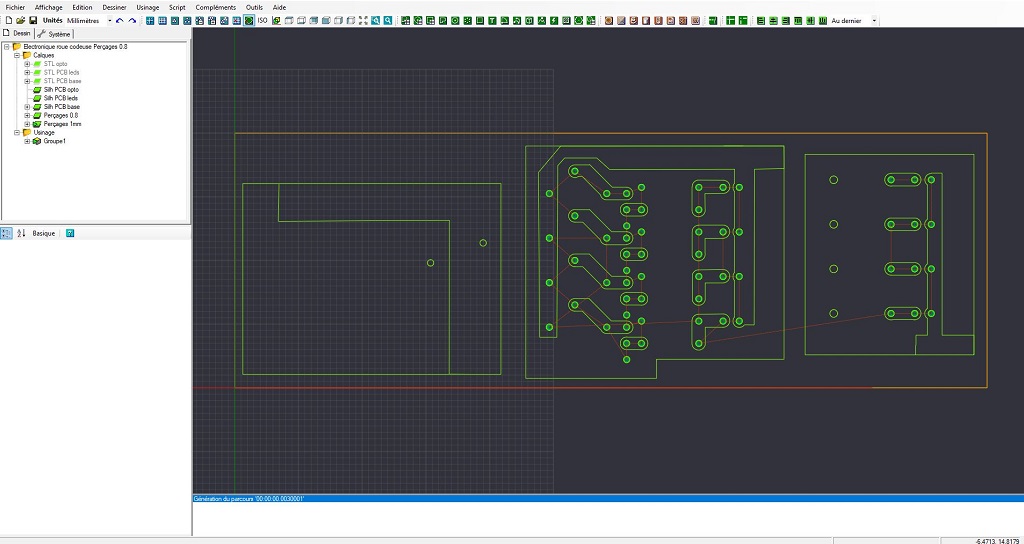Redo with the forward arrow icon
Image resolution: width=1024 pixels, height=544 pixels.
[x=132, y=20]
